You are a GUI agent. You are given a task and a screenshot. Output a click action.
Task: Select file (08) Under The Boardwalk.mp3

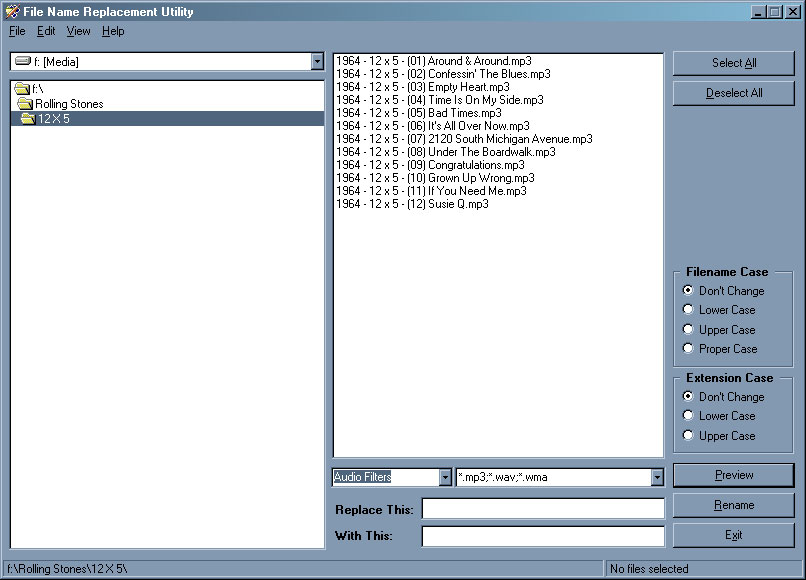pos(446,152)
